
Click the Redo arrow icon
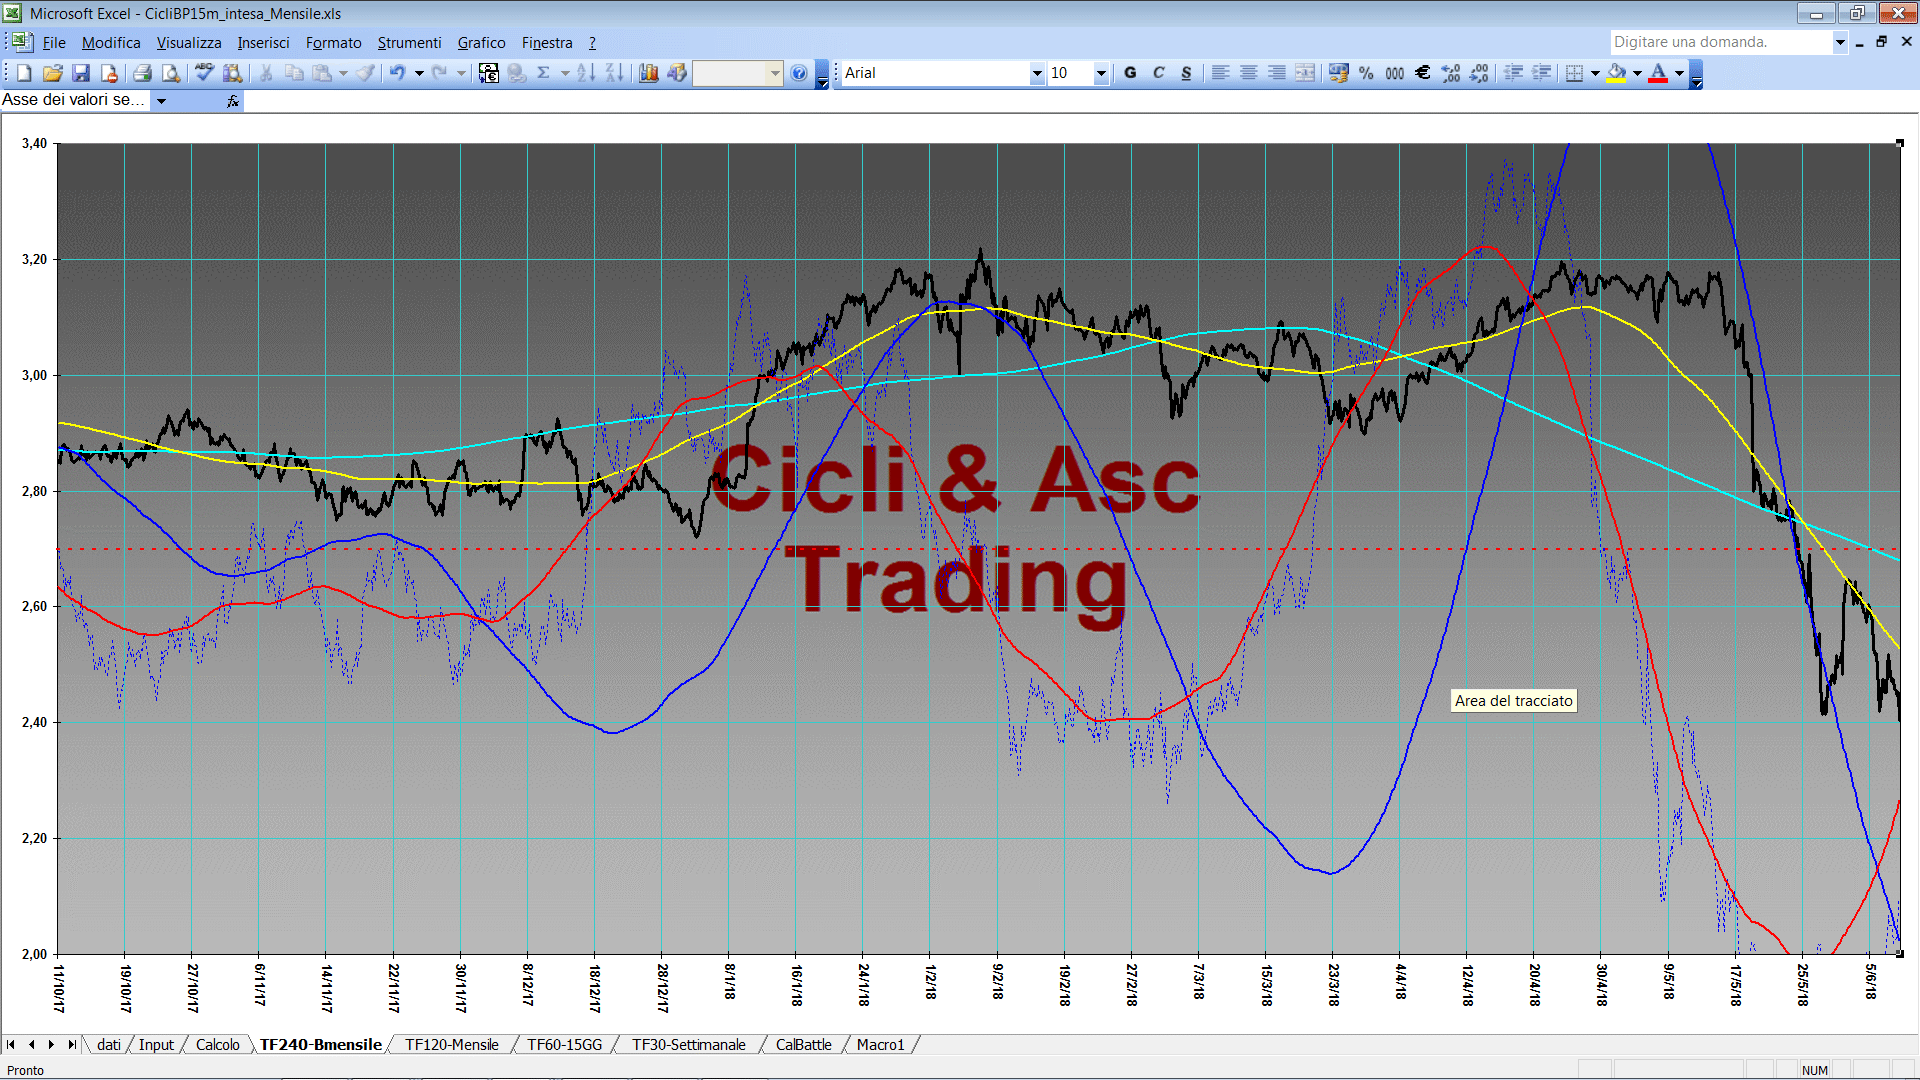coord(440,73)
